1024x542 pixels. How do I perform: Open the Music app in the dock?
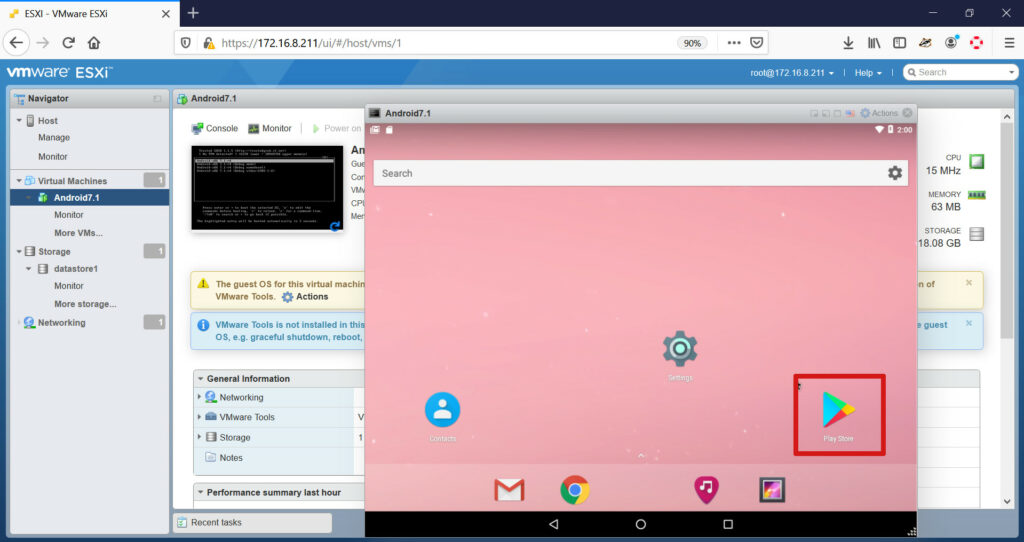[706, 489]
